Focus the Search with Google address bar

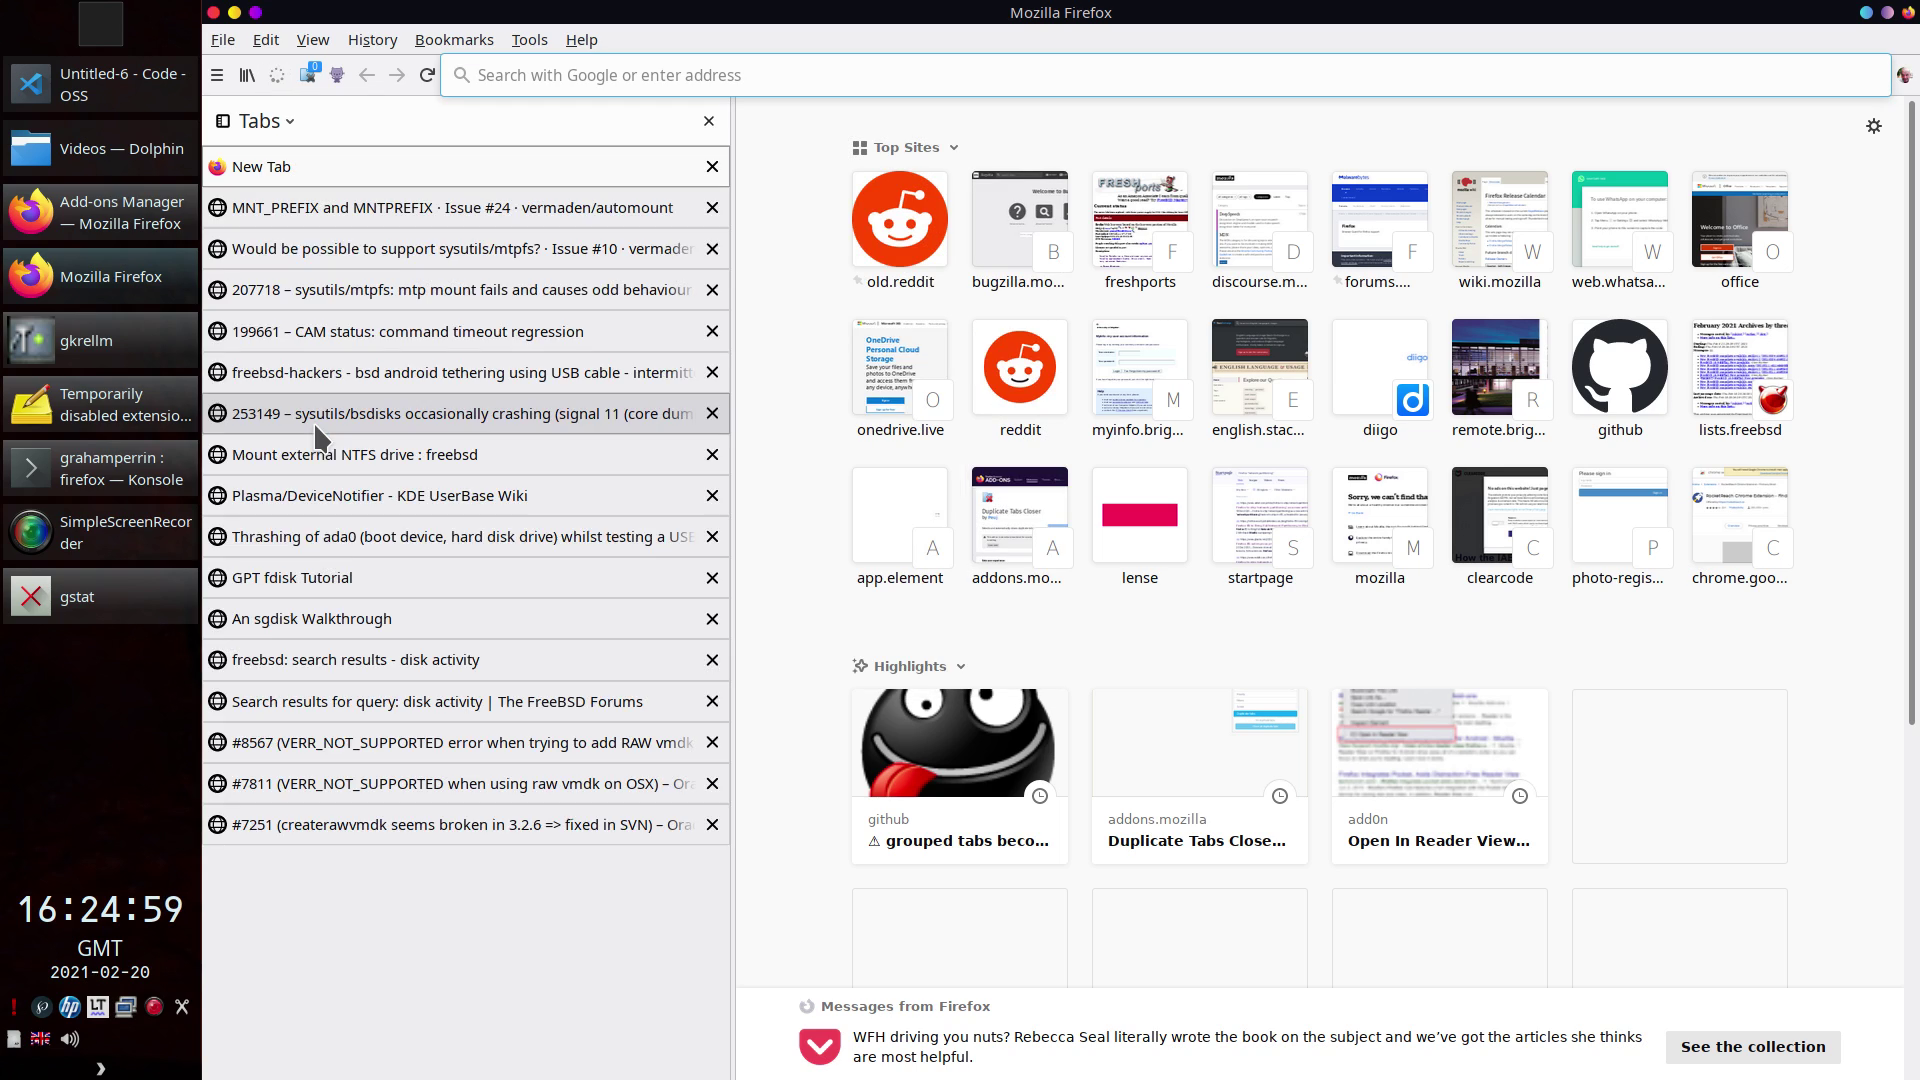1166,75
